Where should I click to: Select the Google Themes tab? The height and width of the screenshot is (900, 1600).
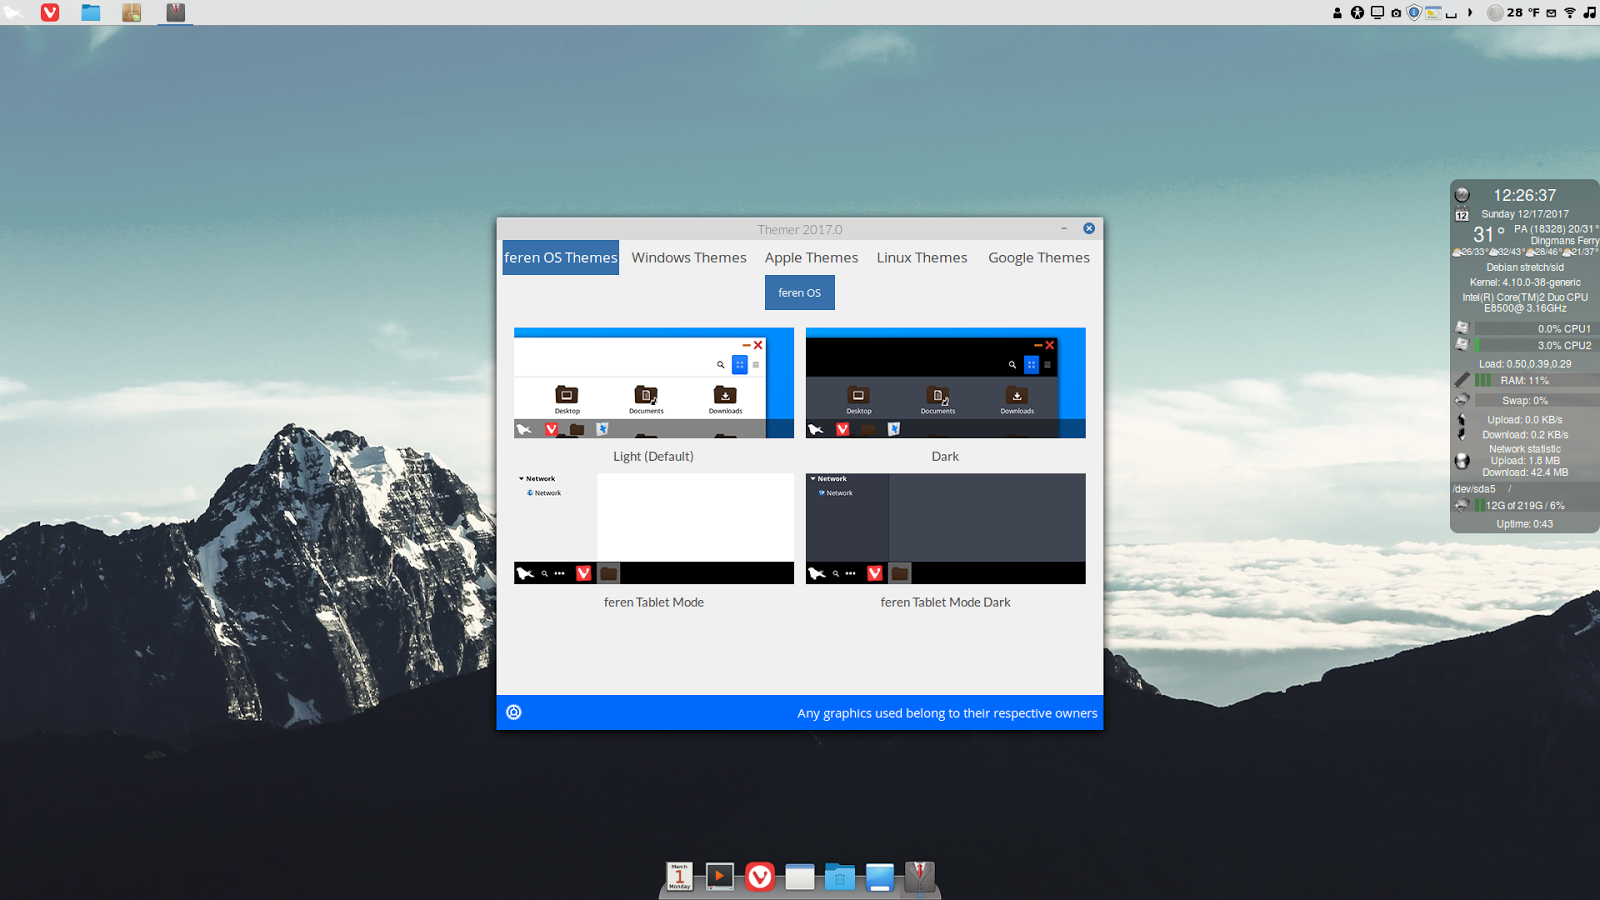pyautogui.click(x=1038, y=257)
